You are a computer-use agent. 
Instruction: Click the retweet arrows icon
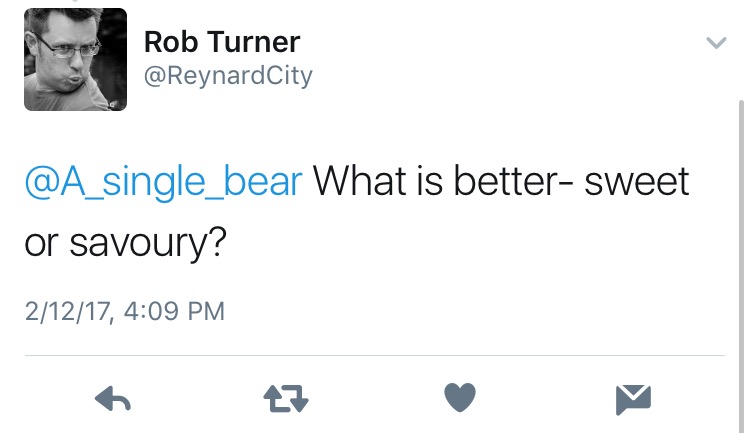(x=286, y=401)
